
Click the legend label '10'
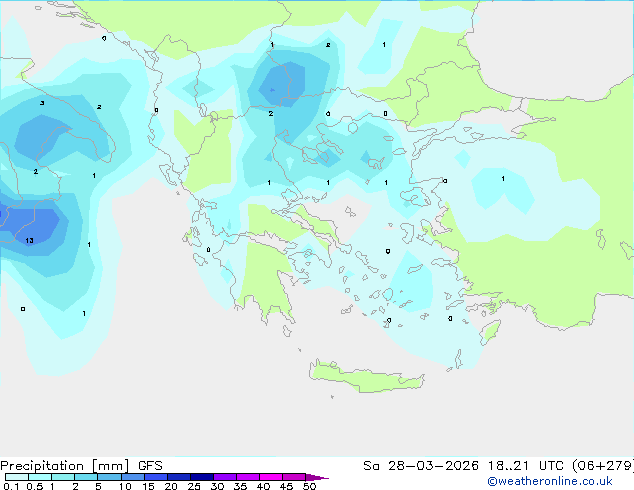pos(125,486)
